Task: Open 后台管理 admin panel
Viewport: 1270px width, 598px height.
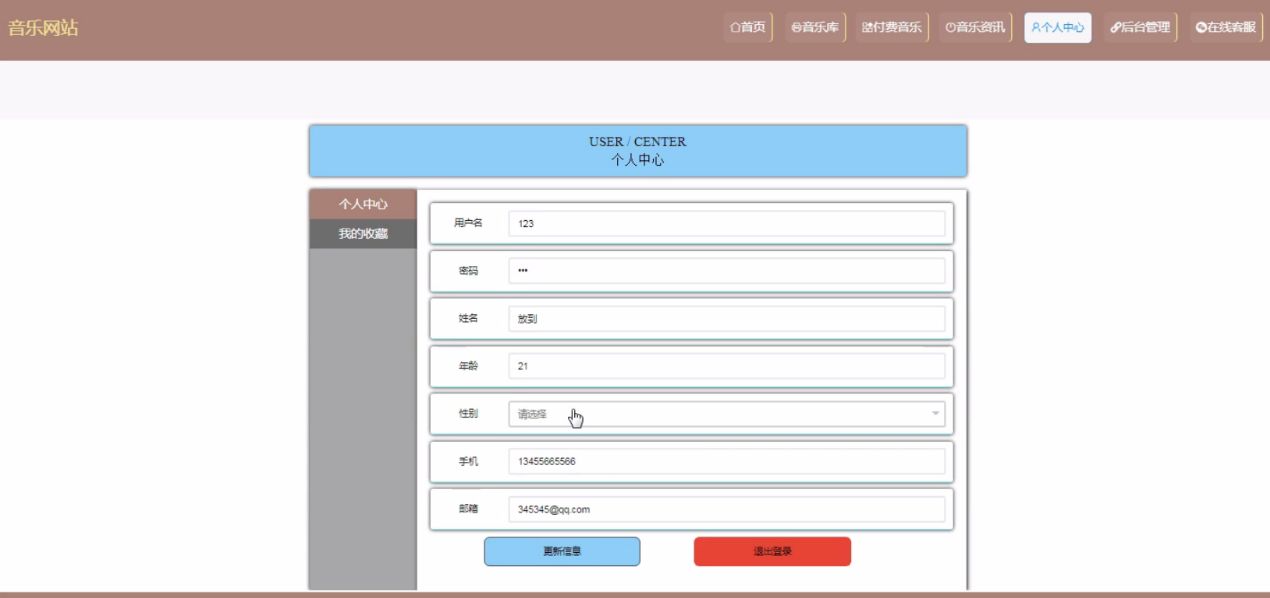Action: tap(1140, 28)
